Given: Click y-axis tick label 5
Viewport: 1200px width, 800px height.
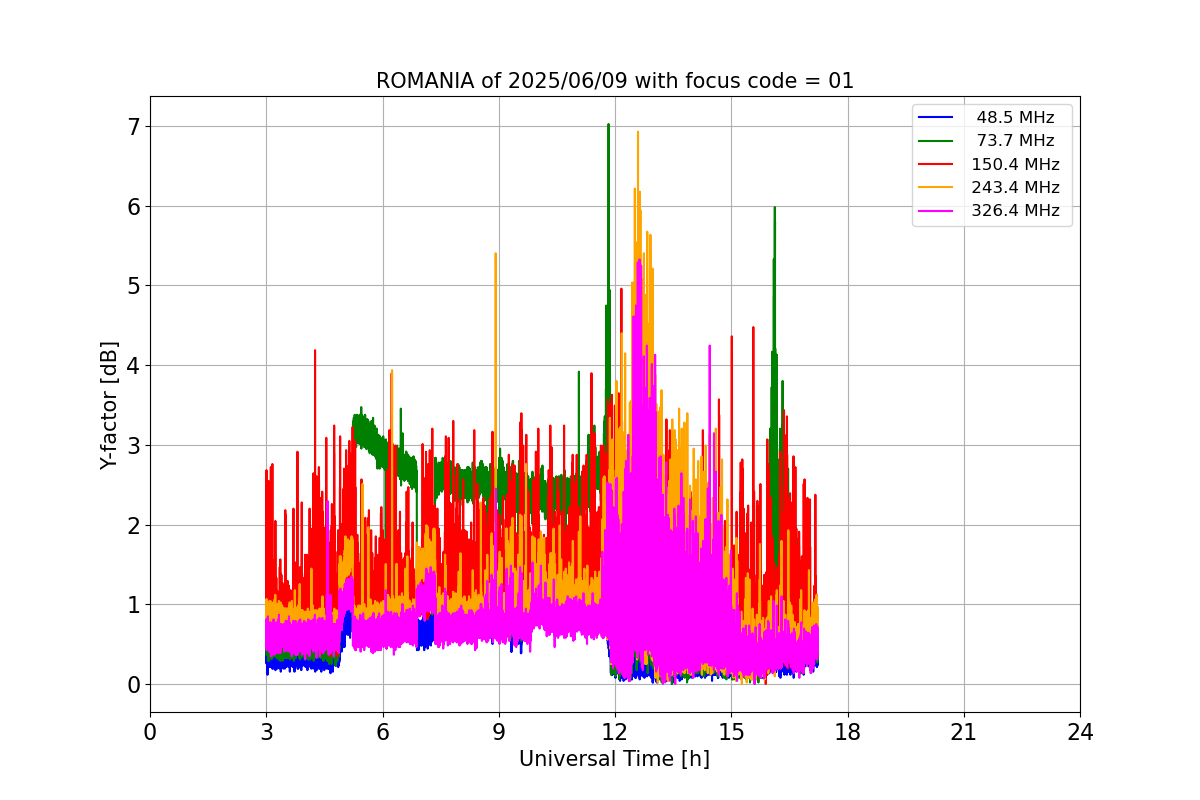Looking at the screenshot, I should pyautogui.click(x=132, y=286).
